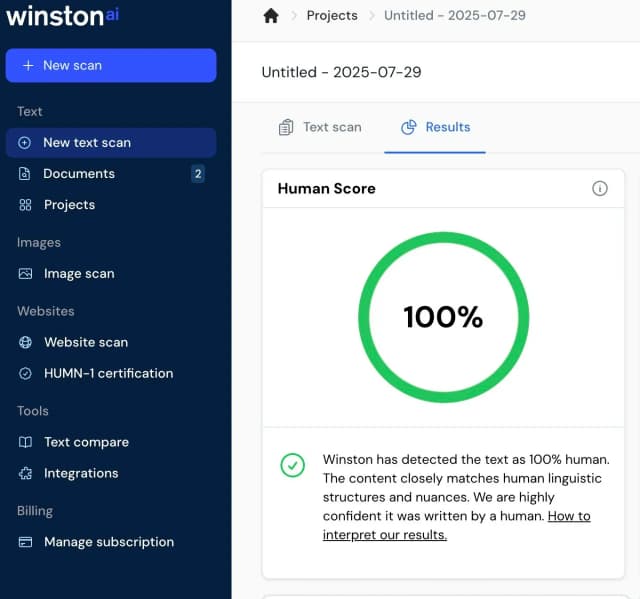This screenshot has height=599, width=640.
Task: Open Integrations from Tools section
Action: [81, 473]
